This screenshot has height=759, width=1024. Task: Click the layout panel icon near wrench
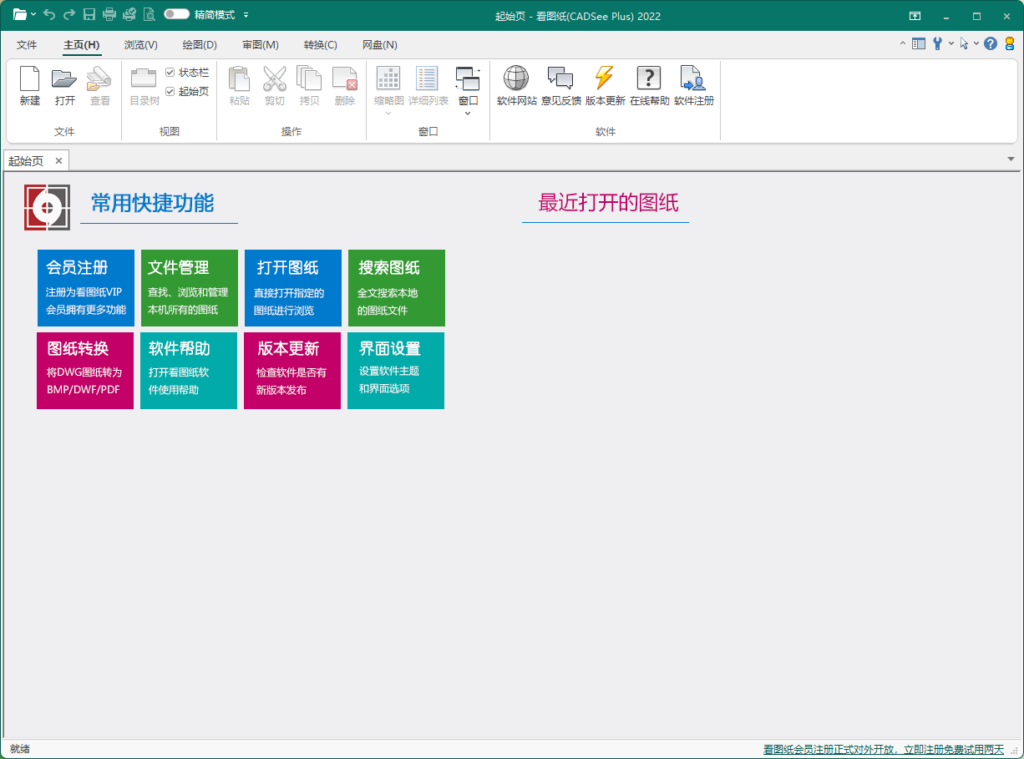pyautogui.click(x=919, y=44)
